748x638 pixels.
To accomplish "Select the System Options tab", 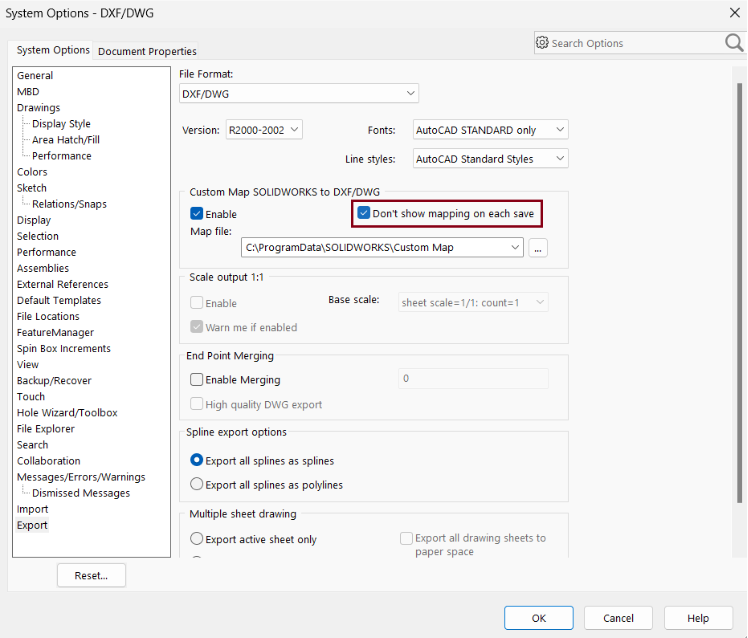I will [52, 50].
